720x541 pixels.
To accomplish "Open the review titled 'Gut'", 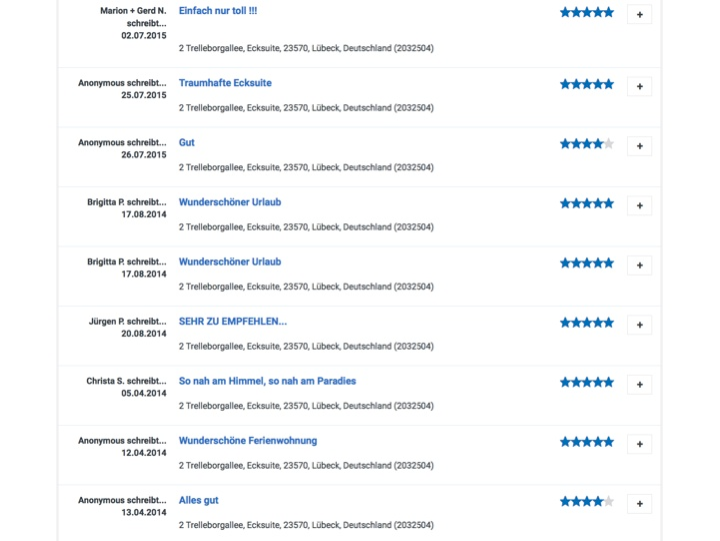I will (187, 143).
